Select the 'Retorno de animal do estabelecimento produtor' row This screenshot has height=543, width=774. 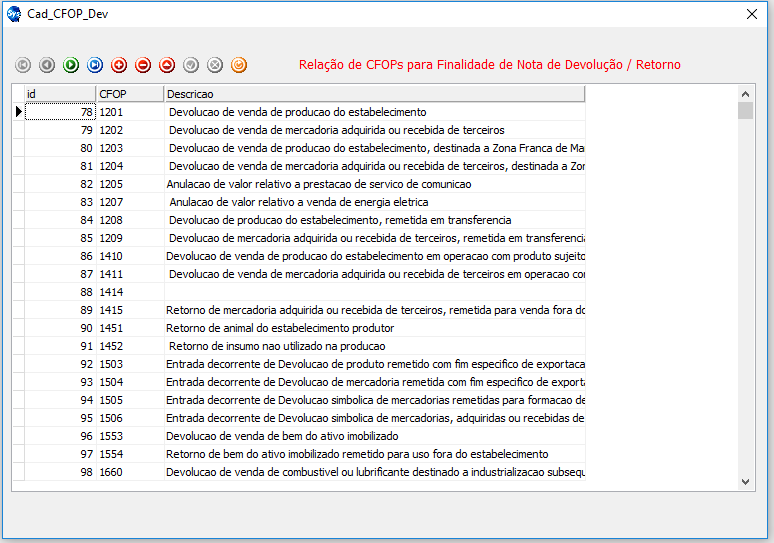coord(280,328)
